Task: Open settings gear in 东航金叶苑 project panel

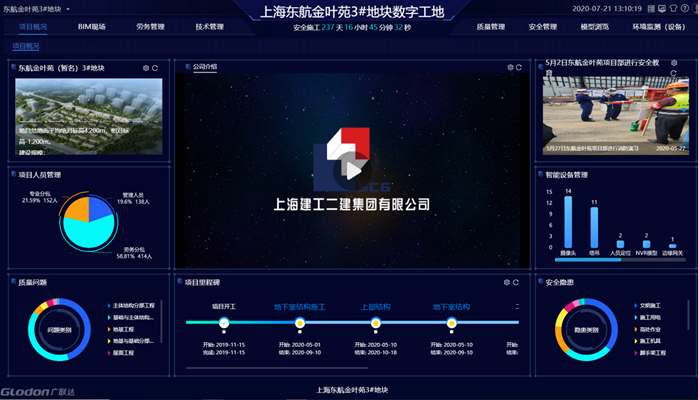Action: pos(146,68)
